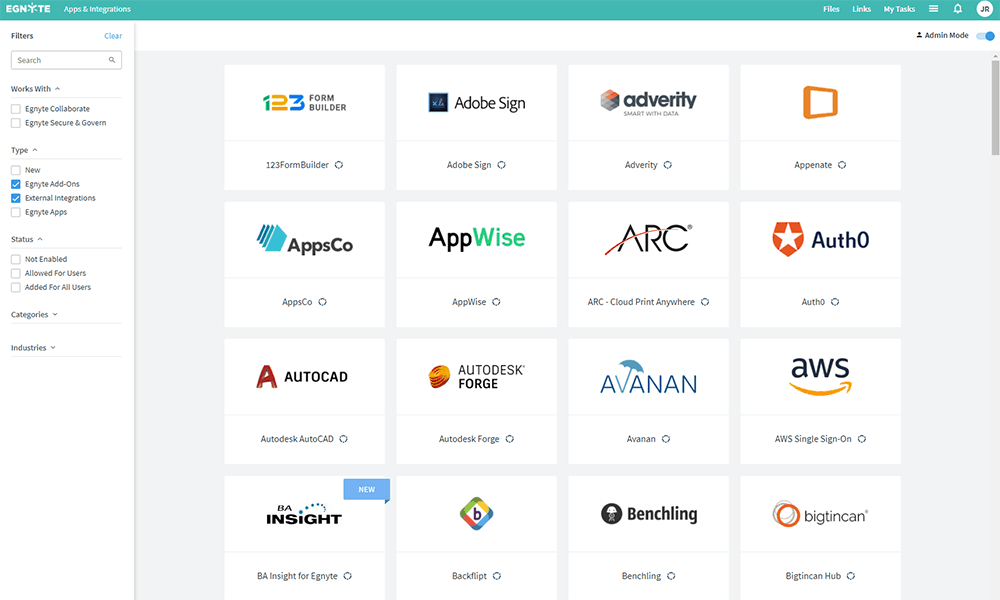Open the AppsCo app name link

(x=297, y=302)
